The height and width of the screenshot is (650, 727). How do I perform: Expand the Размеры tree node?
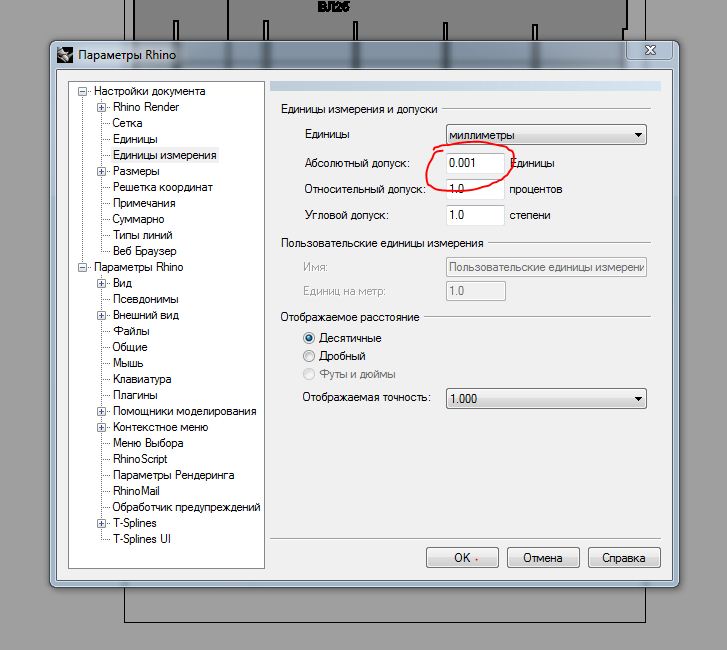point(101,172)
